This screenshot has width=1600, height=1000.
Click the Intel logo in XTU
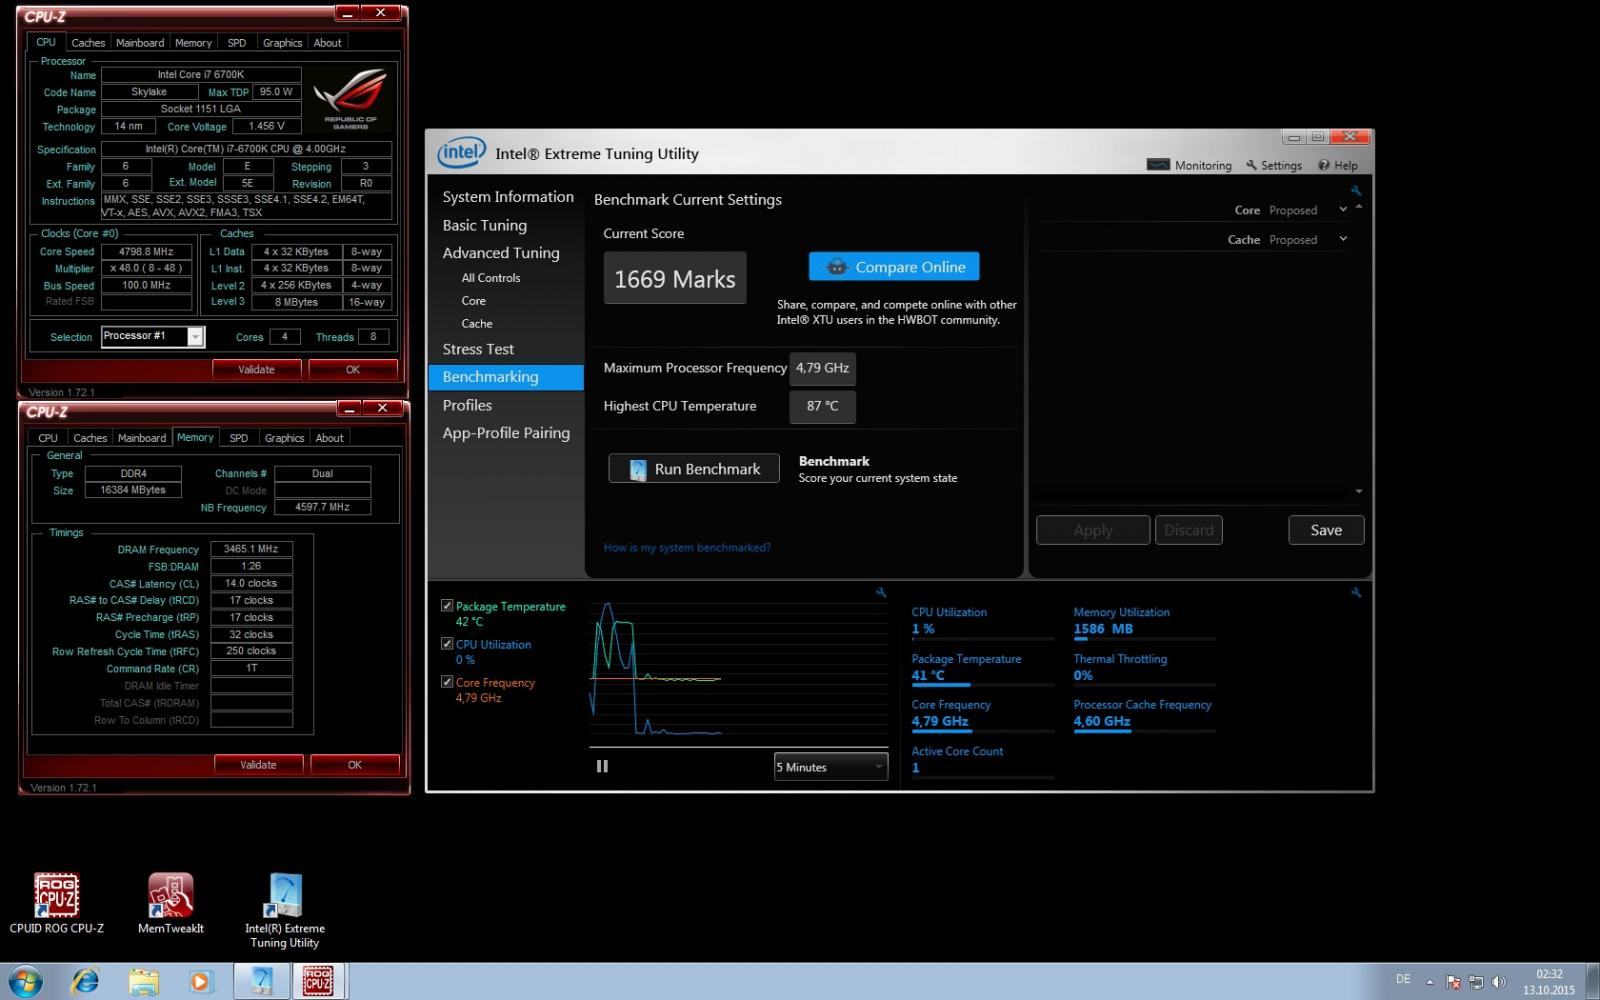[461, 152]
